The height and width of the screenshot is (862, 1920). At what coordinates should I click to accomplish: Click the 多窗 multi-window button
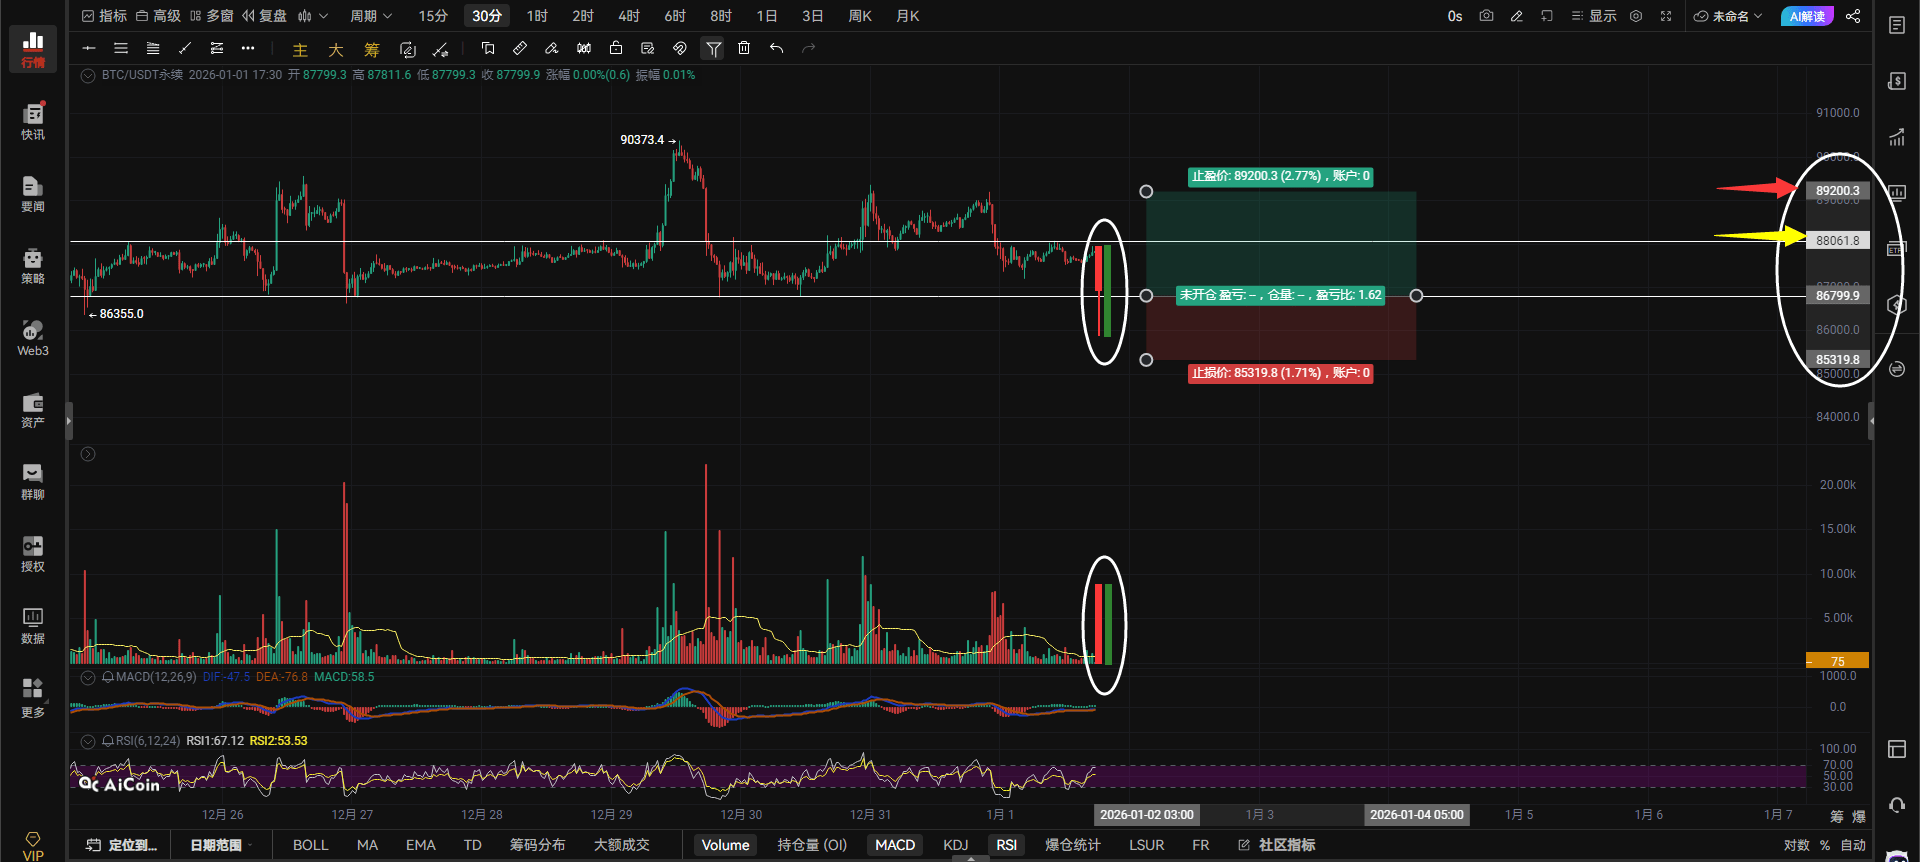[211, 16]
